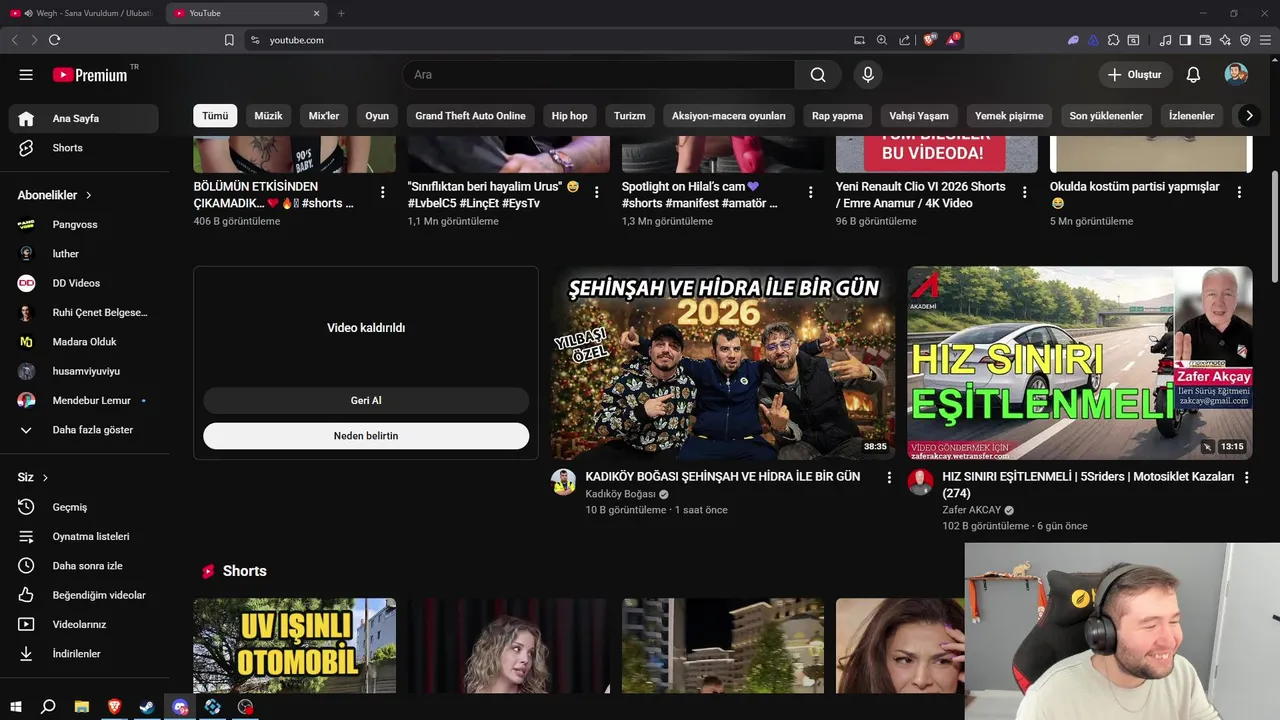Reload the page in the browser
1280x720 pixels.
tap(54, 40)
